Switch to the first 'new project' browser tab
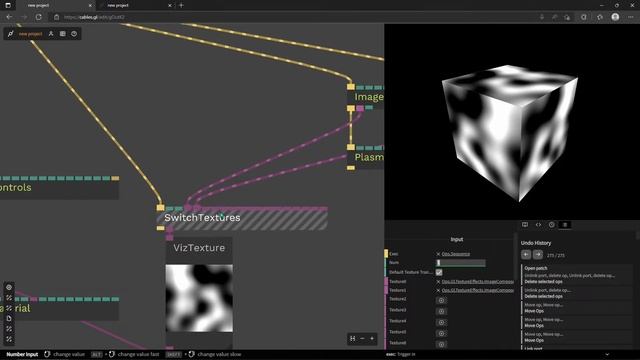 55,5
